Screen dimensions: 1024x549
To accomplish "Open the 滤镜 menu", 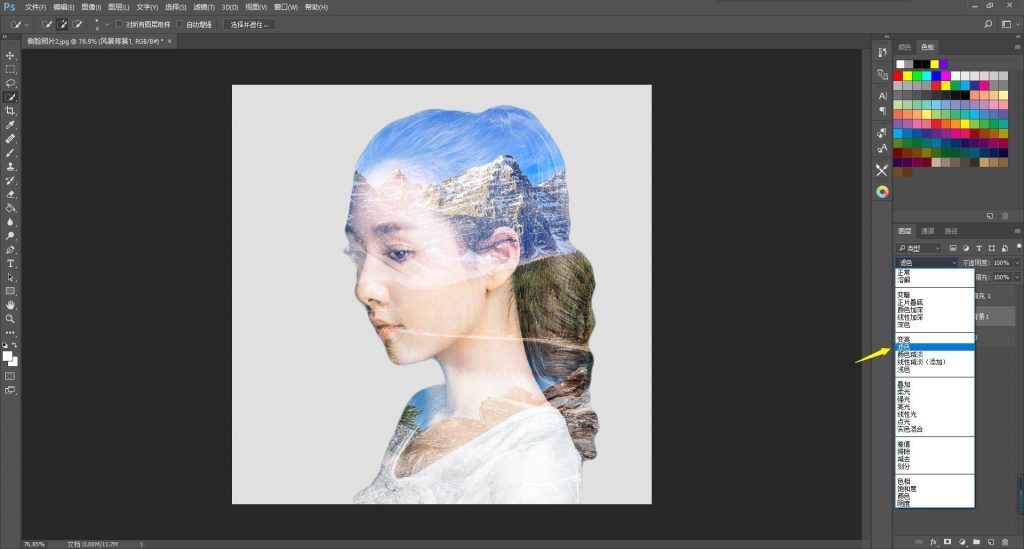I will point(205,7).
